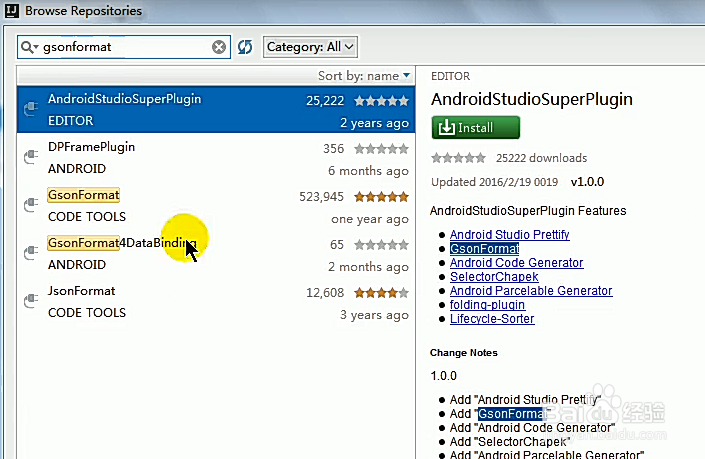The image size is (705, 459).
Task: Click the 25222 downloads text
Action: coord(541,158)
